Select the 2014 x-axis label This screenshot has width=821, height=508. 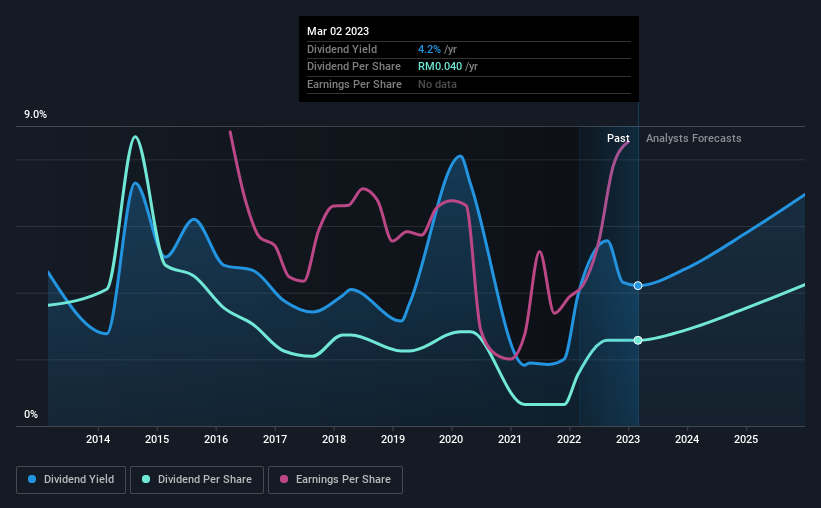point(98,439)
